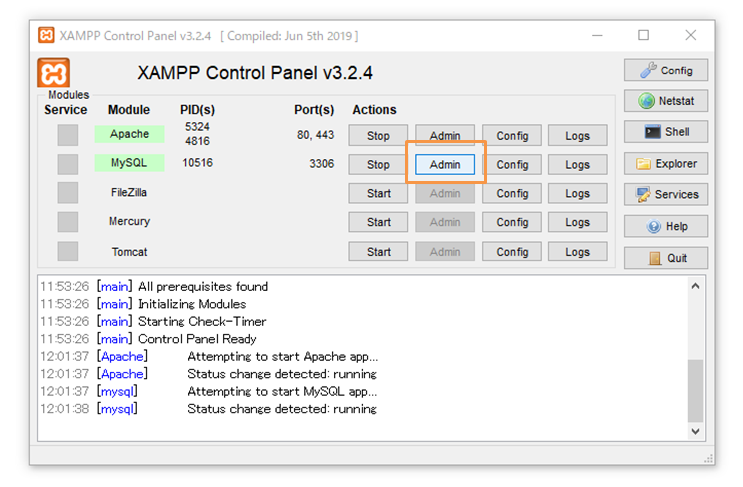Screen dimensions: 743x487
Task: Click Apache PID 5324
Action: [x=197, y=126]
